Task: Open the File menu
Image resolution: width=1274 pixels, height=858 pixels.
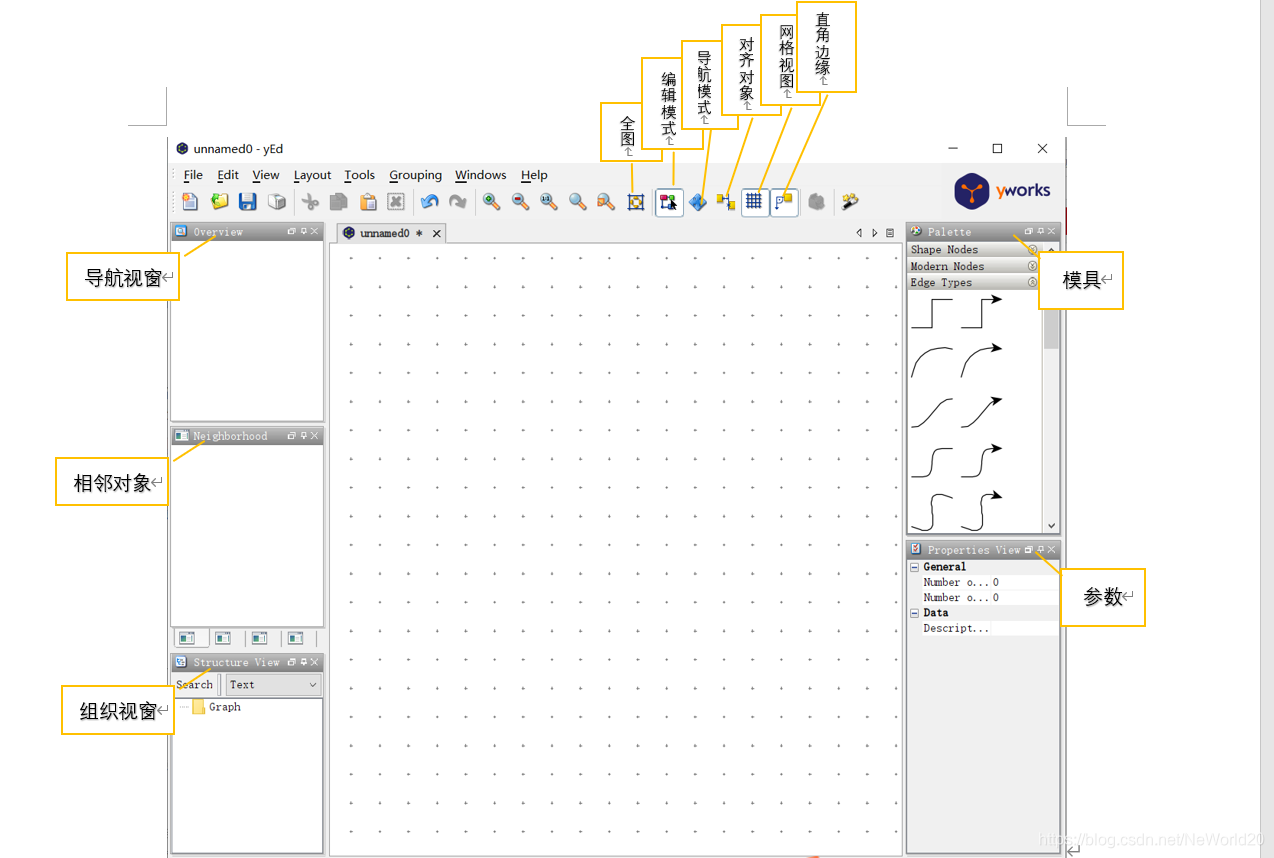Action: (193, 175)
